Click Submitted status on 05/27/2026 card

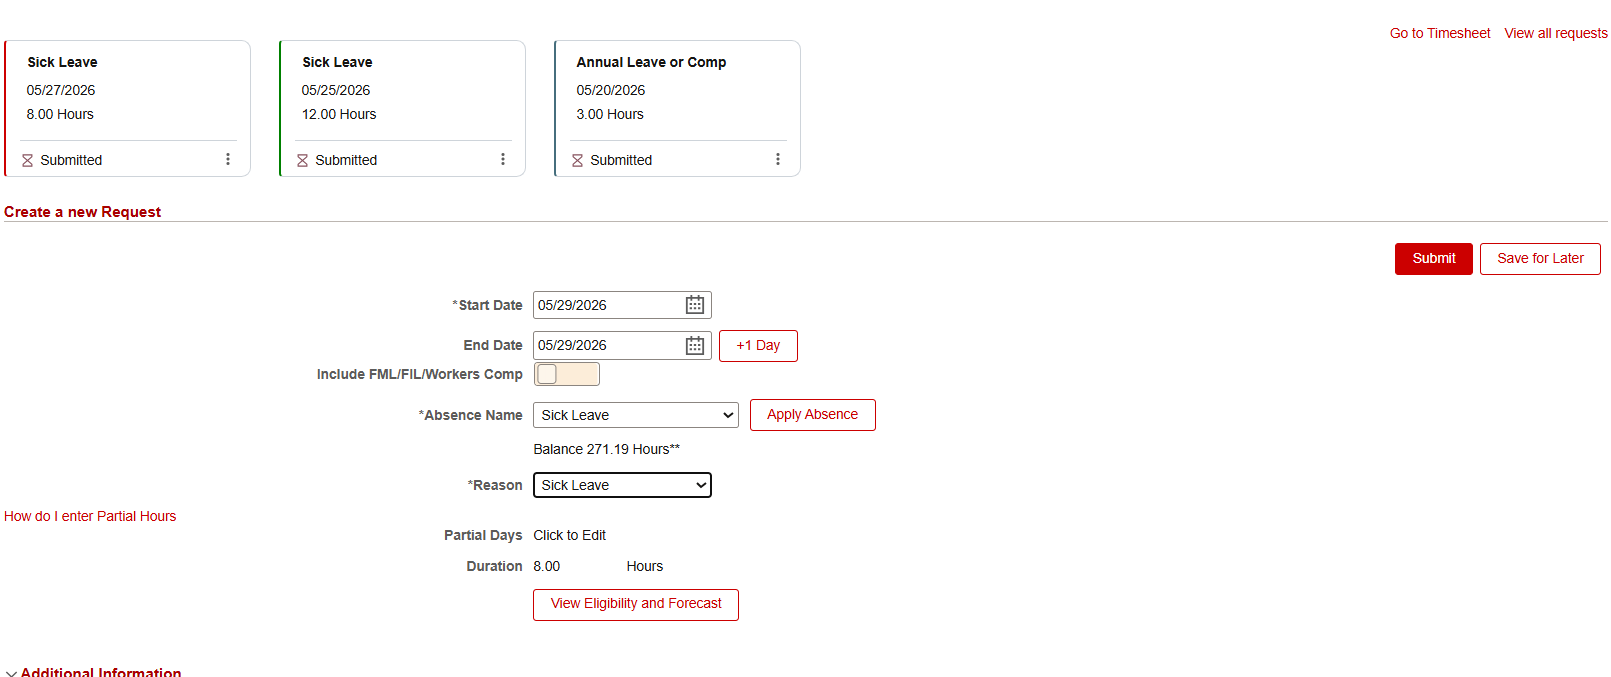(x=71, y=160)
